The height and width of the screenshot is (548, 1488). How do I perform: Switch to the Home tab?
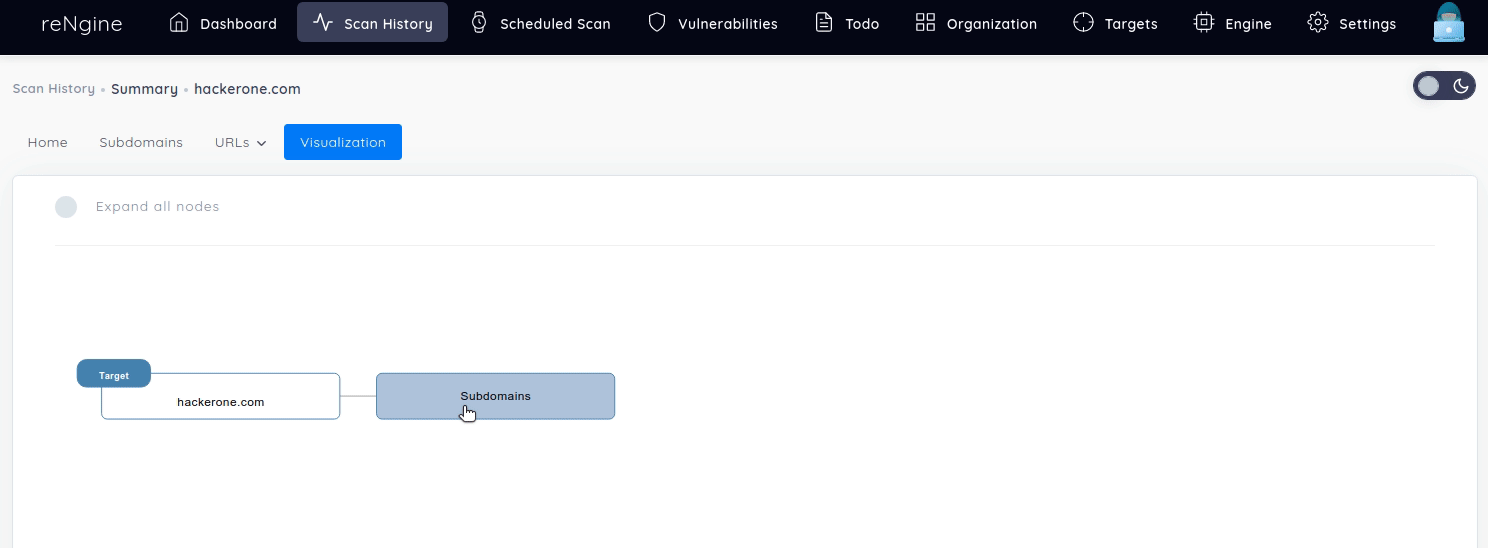[x=47, y=142]
